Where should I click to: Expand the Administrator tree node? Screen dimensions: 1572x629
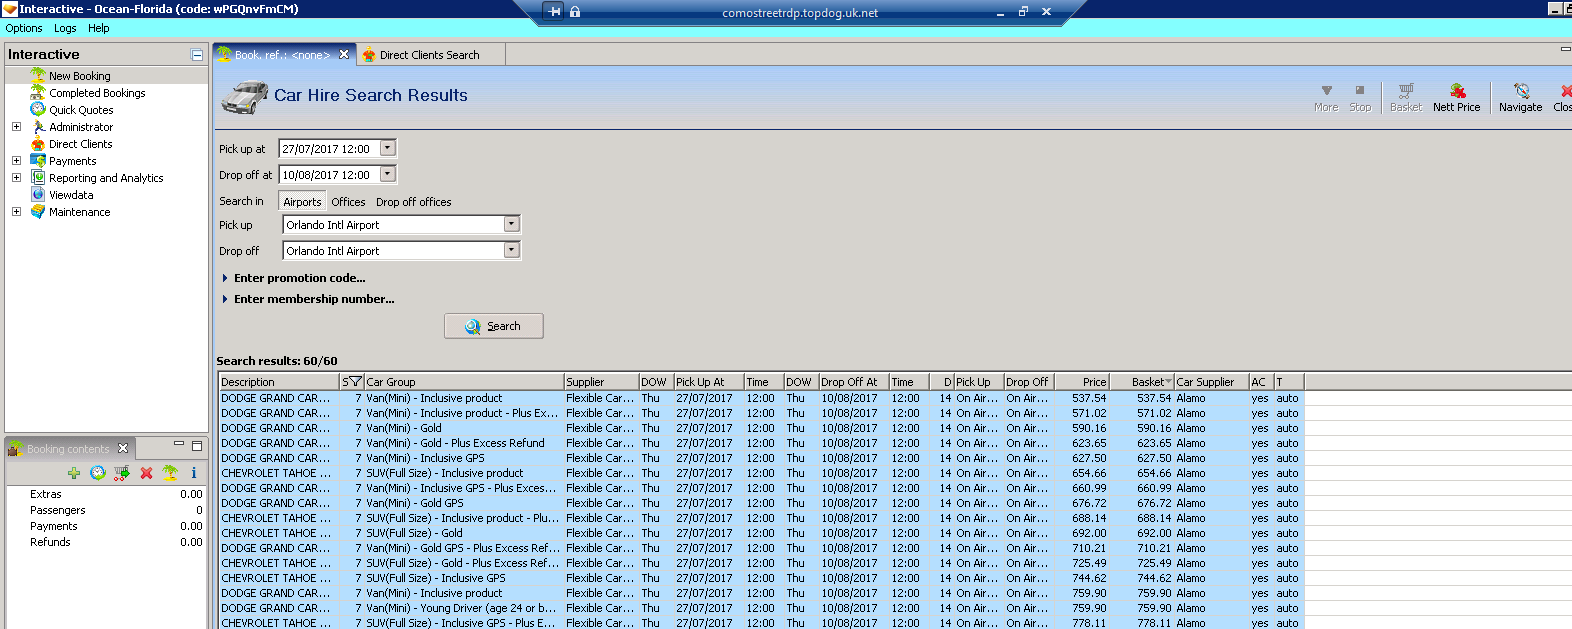point(16,126)
